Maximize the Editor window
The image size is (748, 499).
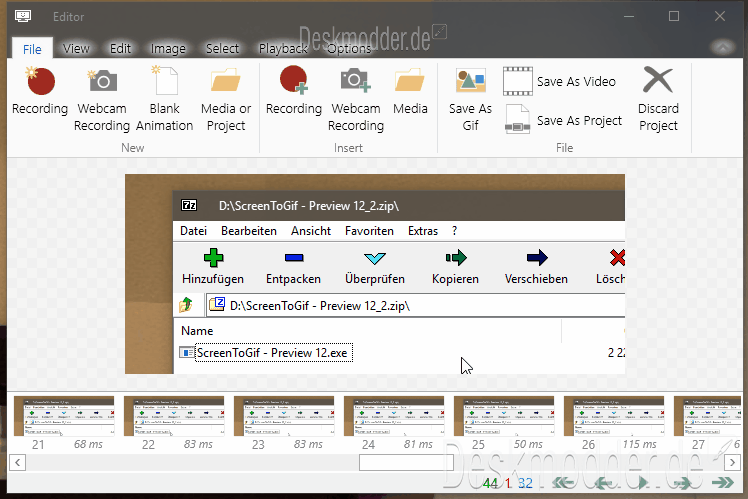pyautogui.click(x=674, y=16)
